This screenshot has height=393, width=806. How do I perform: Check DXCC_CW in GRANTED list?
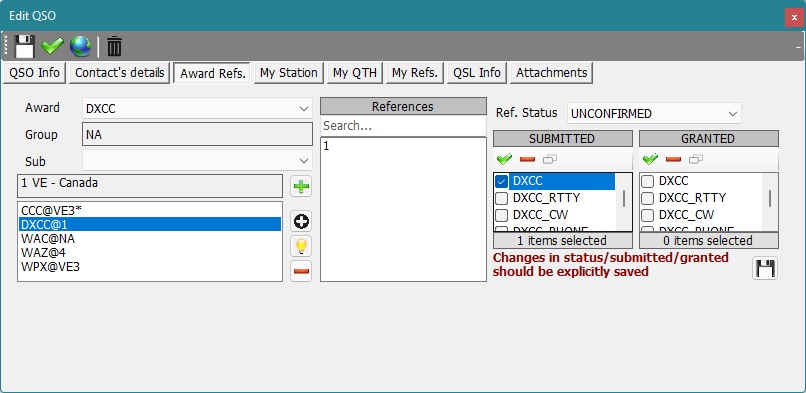[x=648, y=215]
